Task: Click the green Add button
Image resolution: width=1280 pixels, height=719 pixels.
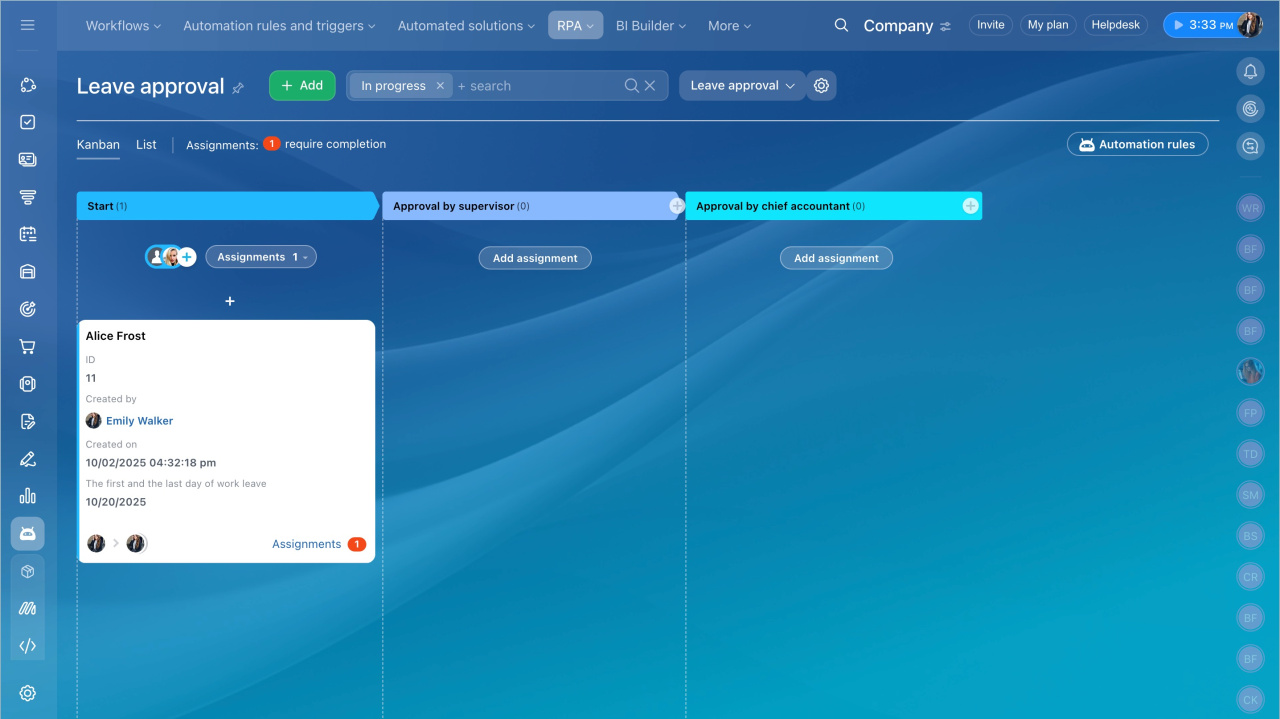Action: (302, 86)
